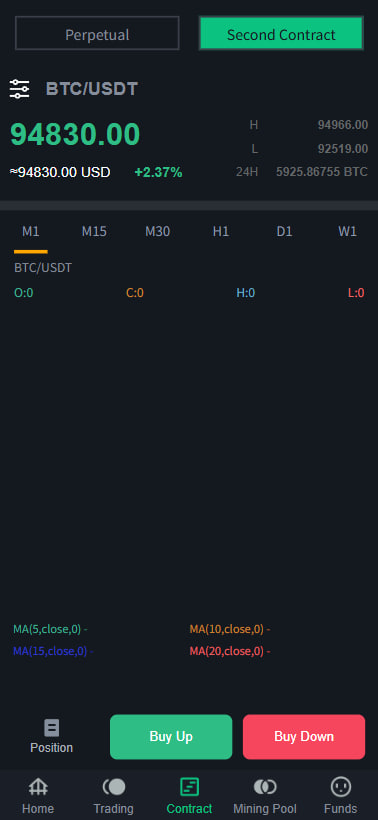Click the green Buy Up button
Viewport: 378px width, 820px height.
[x=171, y=737]
